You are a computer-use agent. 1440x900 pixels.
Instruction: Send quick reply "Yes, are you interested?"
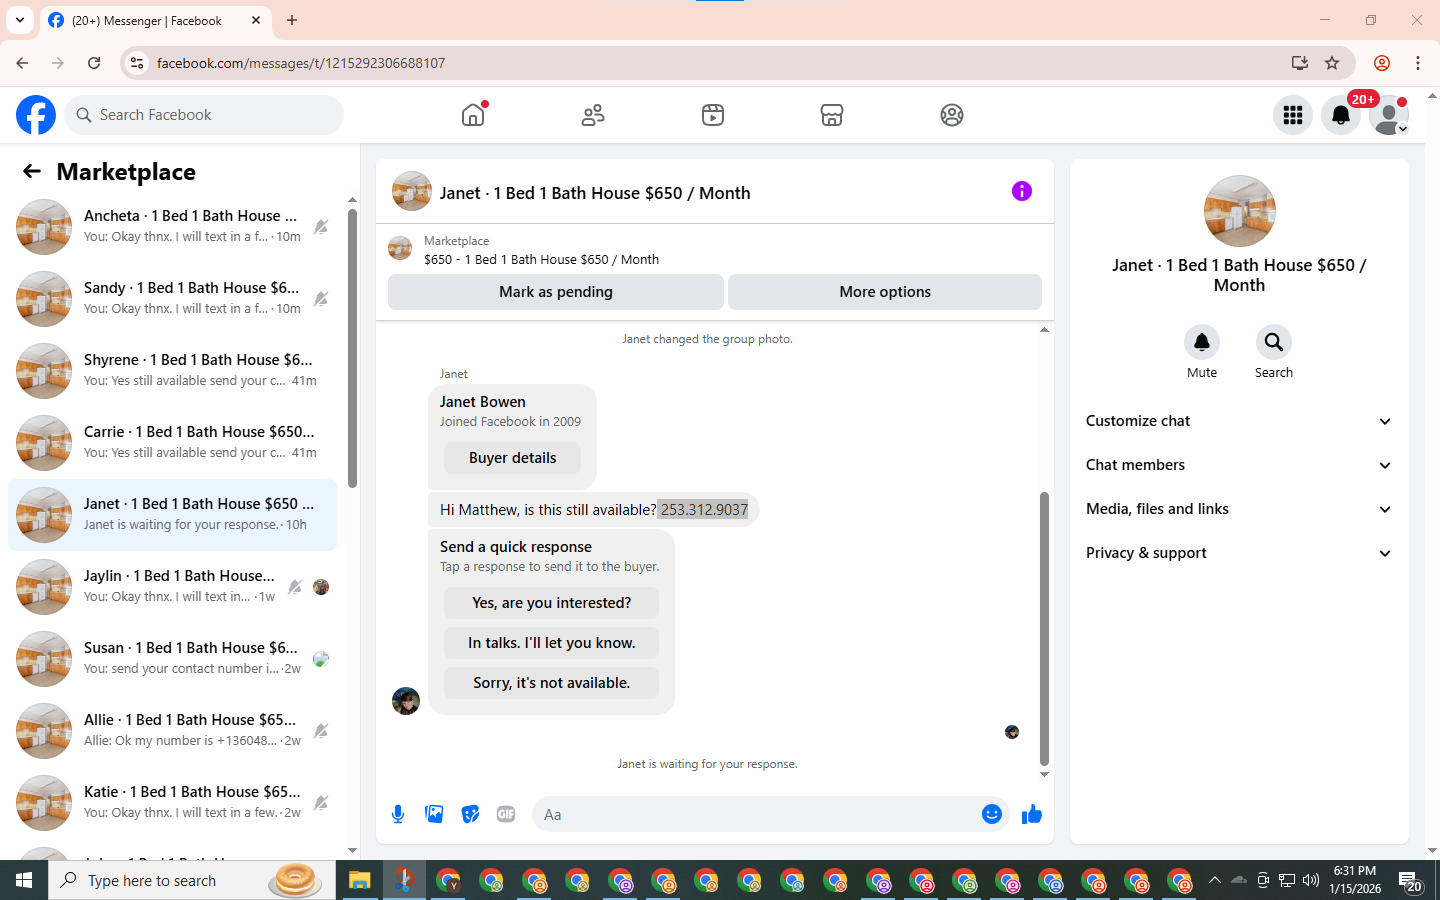coord(551,603)
